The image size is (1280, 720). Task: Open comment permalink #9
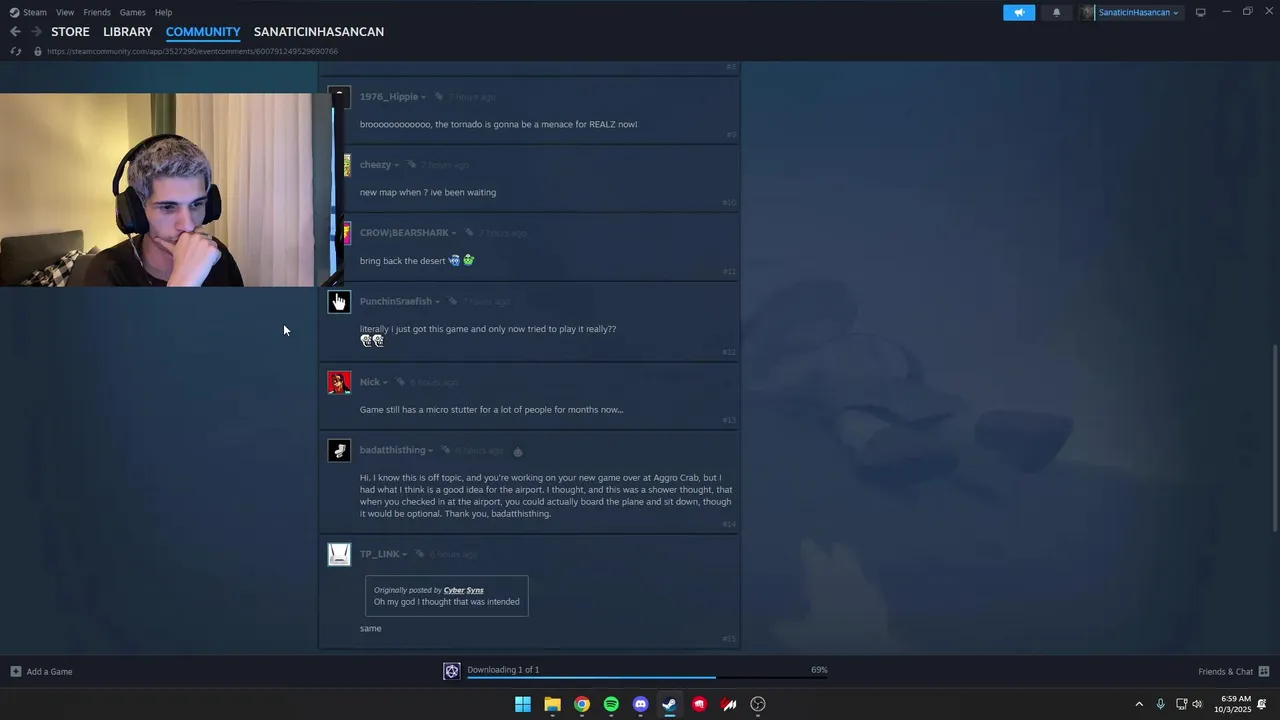(731, 134)
